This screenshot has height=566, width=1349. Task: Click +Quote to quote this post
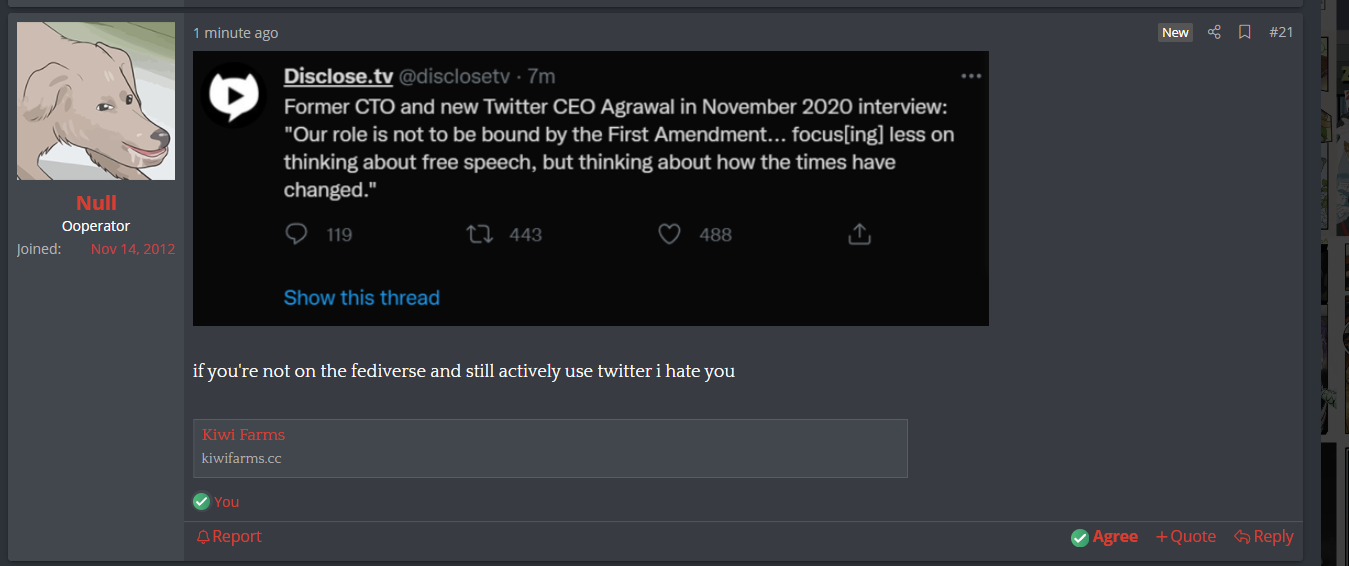[1186, 537]
